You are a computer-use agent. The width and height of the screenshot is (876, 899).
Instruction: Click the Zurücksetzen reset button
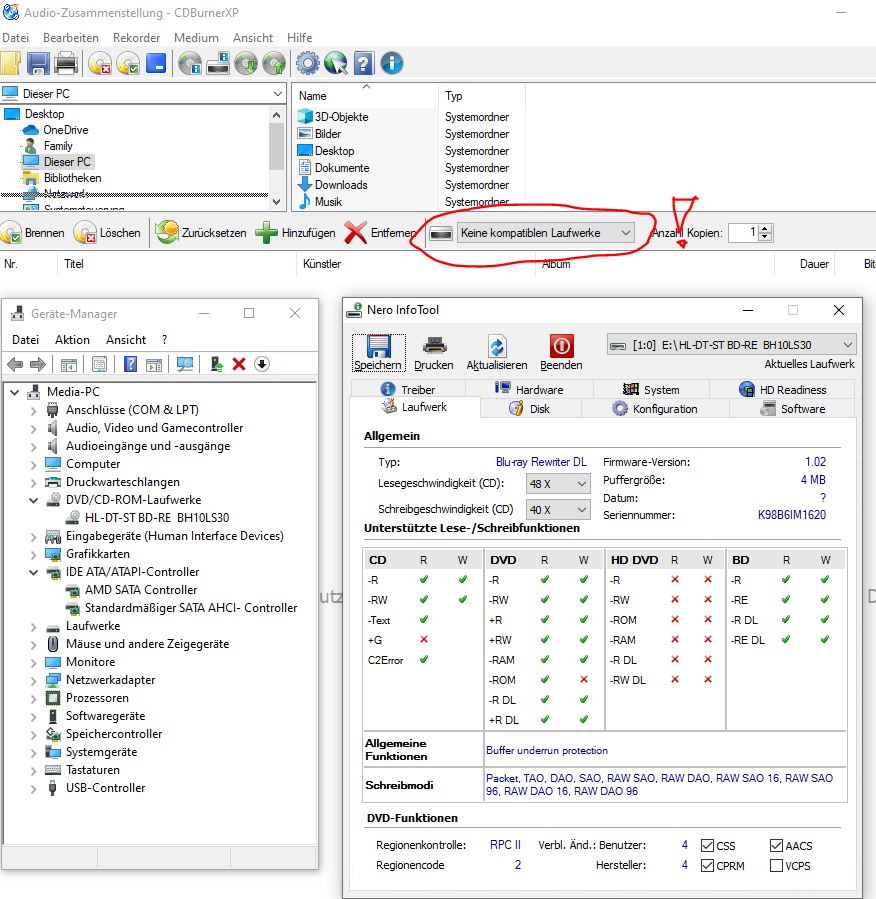point(201,233)
